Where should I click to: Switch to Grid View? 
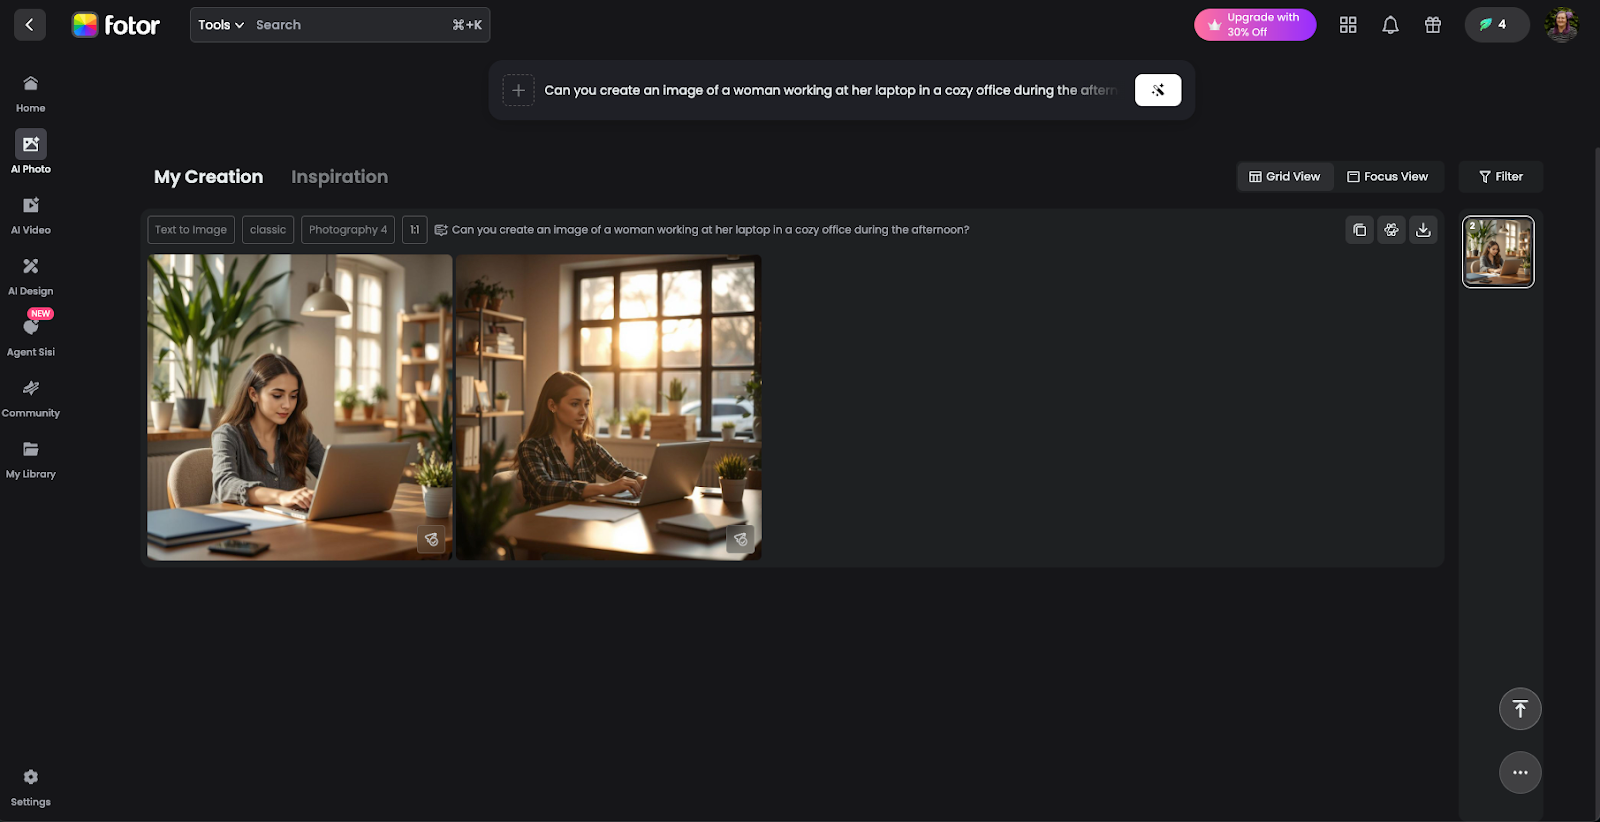coord(1285,177)
